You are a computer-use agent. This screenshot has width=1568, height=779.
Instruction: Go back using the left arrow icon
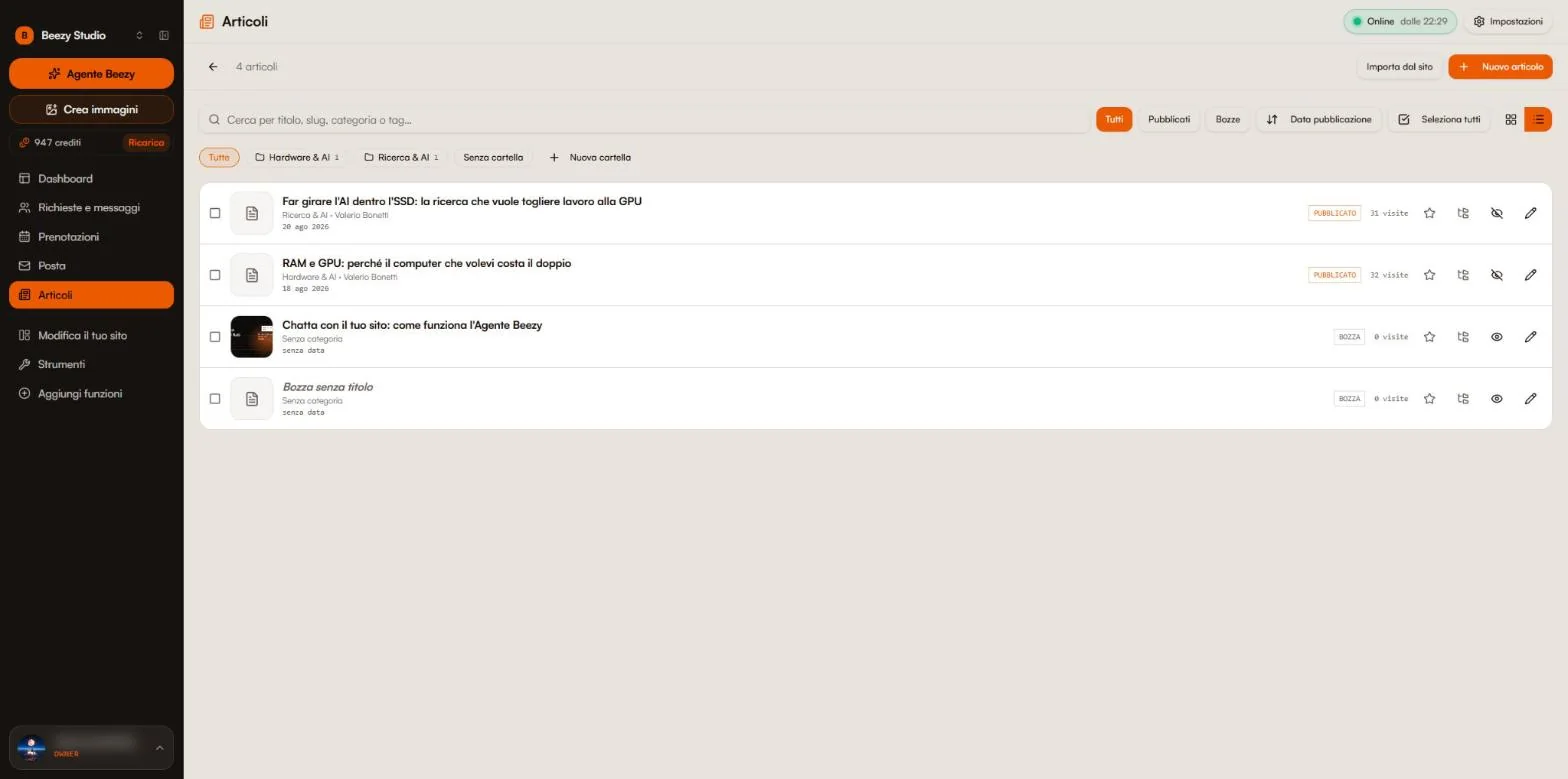point(213,67)
